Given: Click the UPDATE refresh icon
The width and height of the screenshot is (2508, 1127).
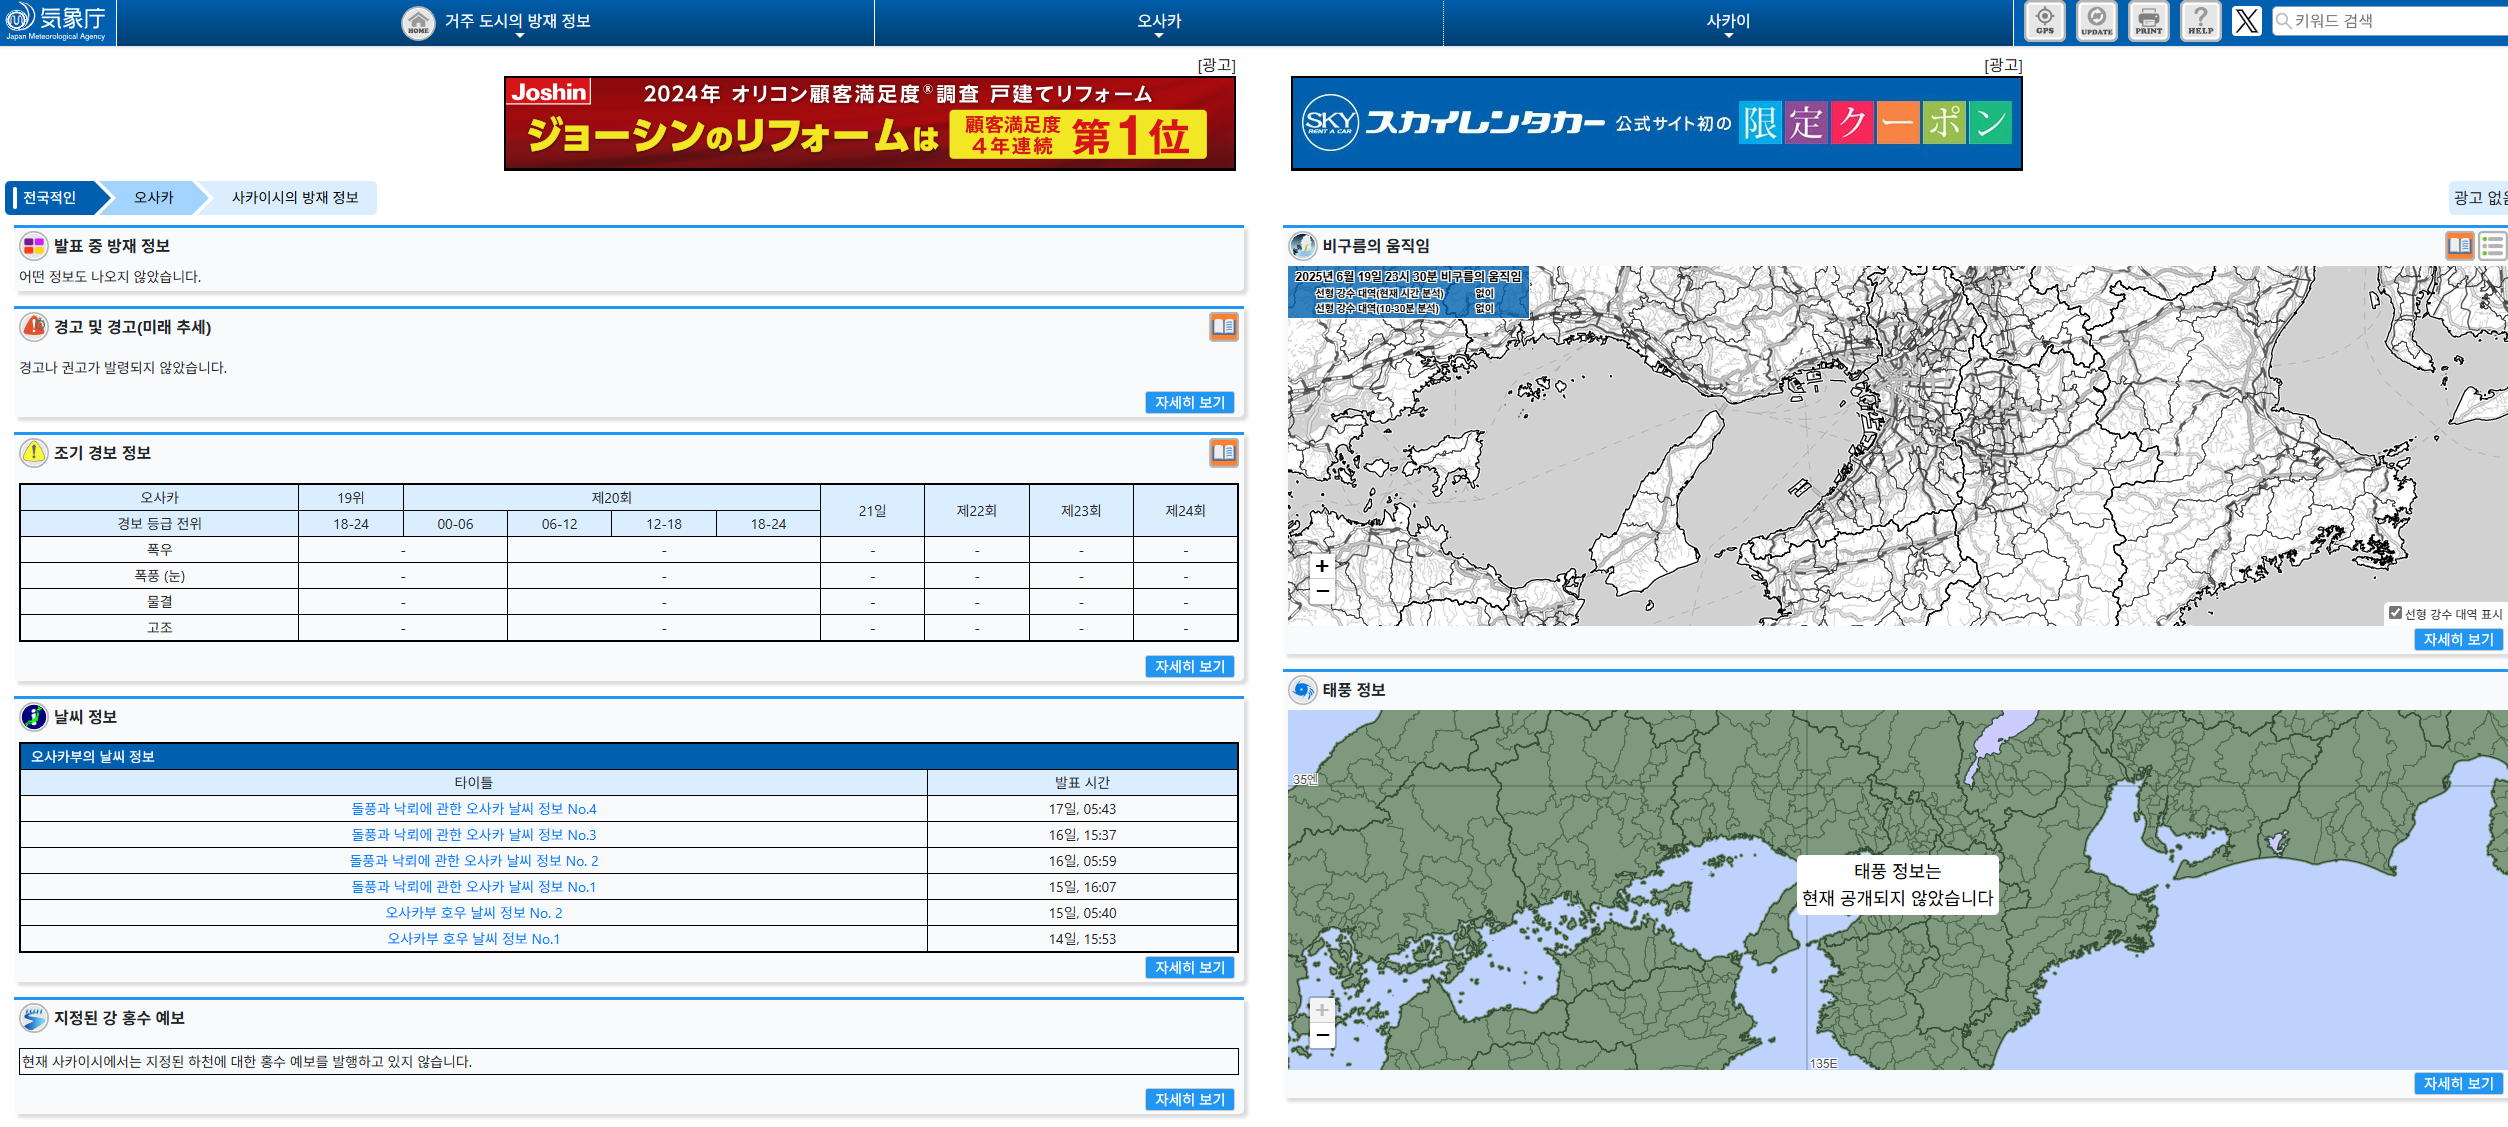Looking at the screenshot, I should [2096, 21].
